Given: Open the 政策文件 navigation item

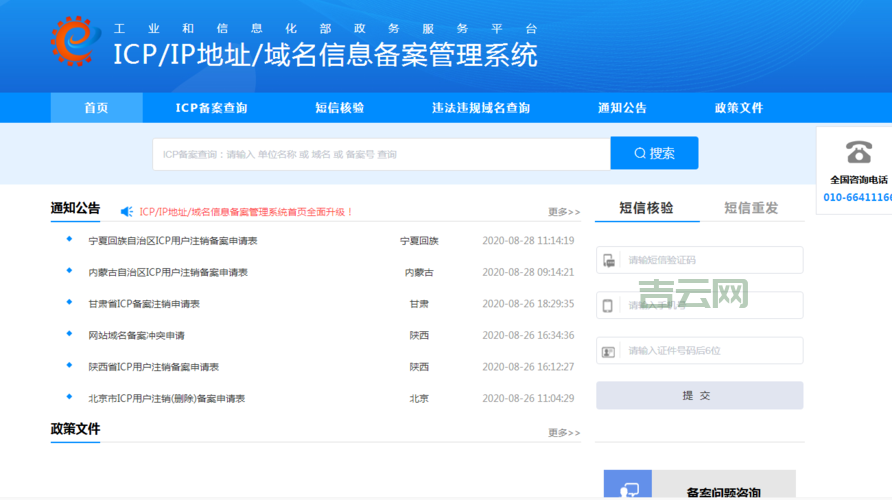Looking at the screenshot, I should click(738, 108).
